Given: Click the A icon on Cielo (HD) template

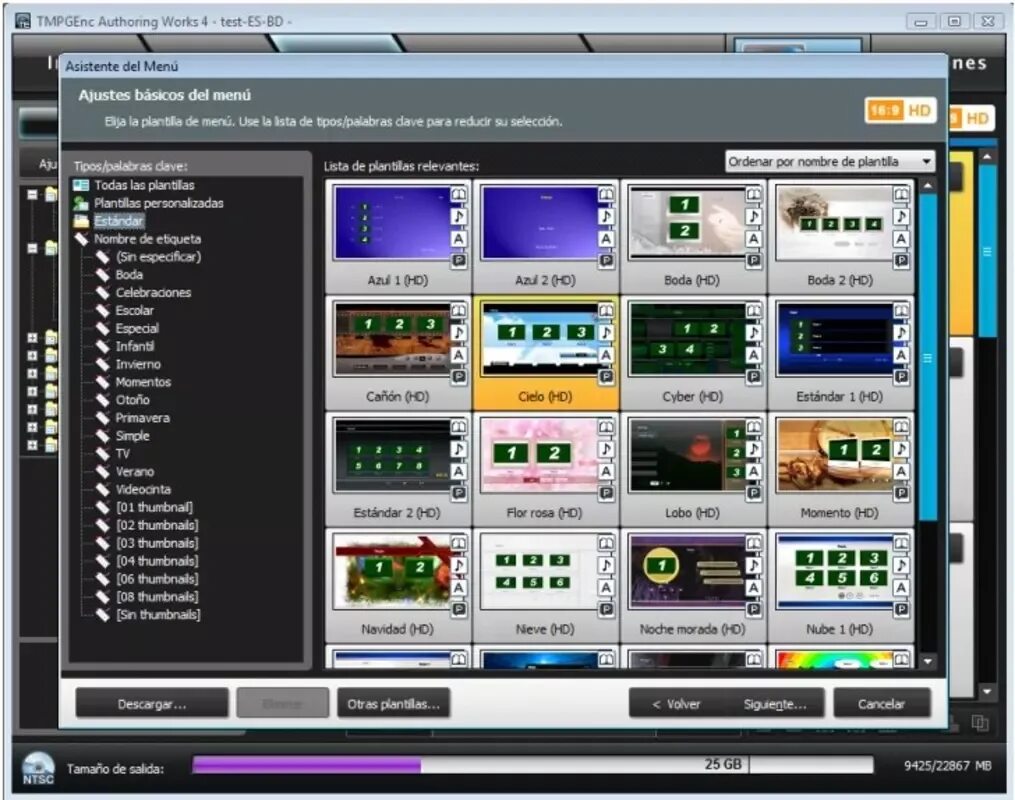Looking at the screenshot, I should [606, 355].
